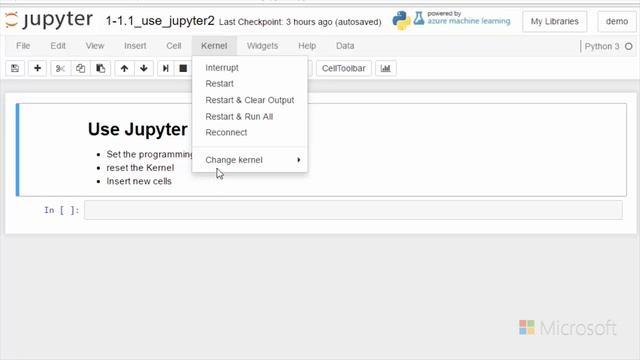
Task: Open My Libraries
Action: tap(554, 21)
